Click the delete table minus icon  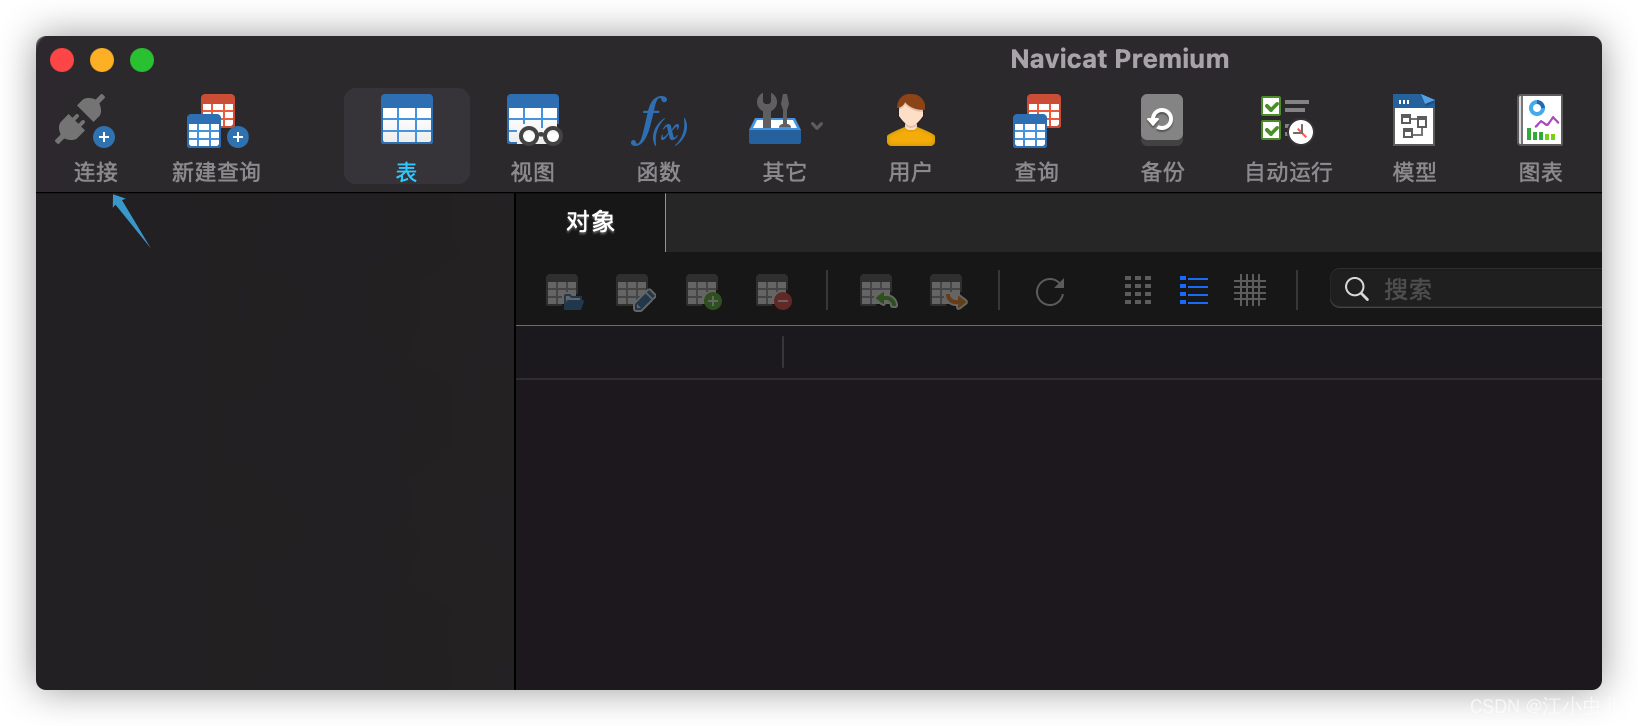point(774,292)
